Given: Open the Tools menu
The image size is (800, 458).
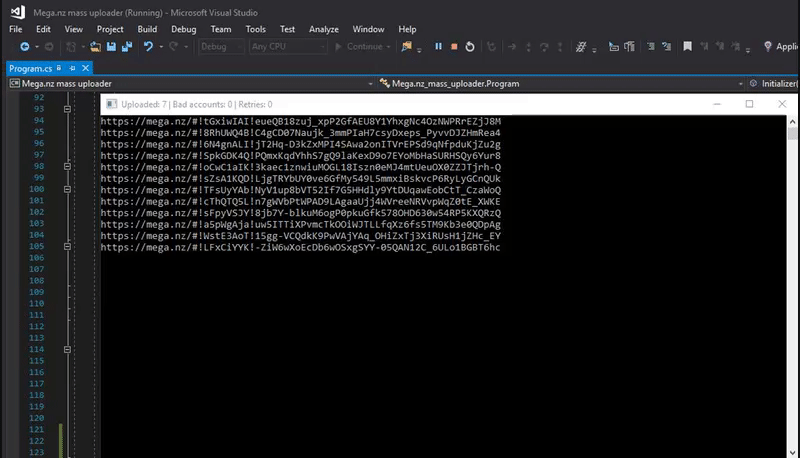Looking at the screenshot, I should click(256, 29).
